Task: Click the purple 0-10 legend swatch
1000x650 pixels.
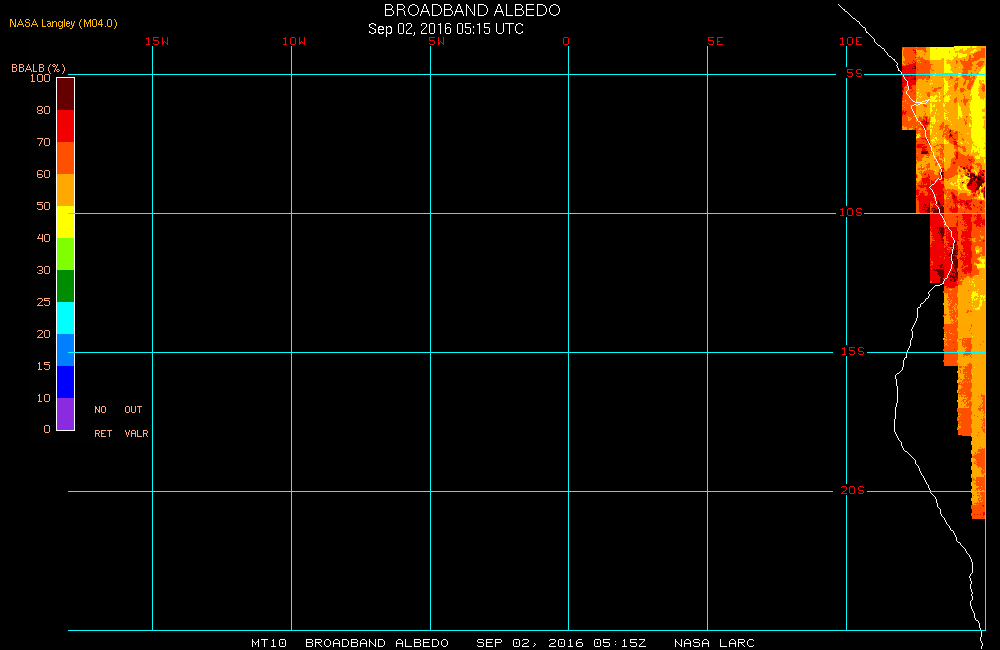Action: 66,414
